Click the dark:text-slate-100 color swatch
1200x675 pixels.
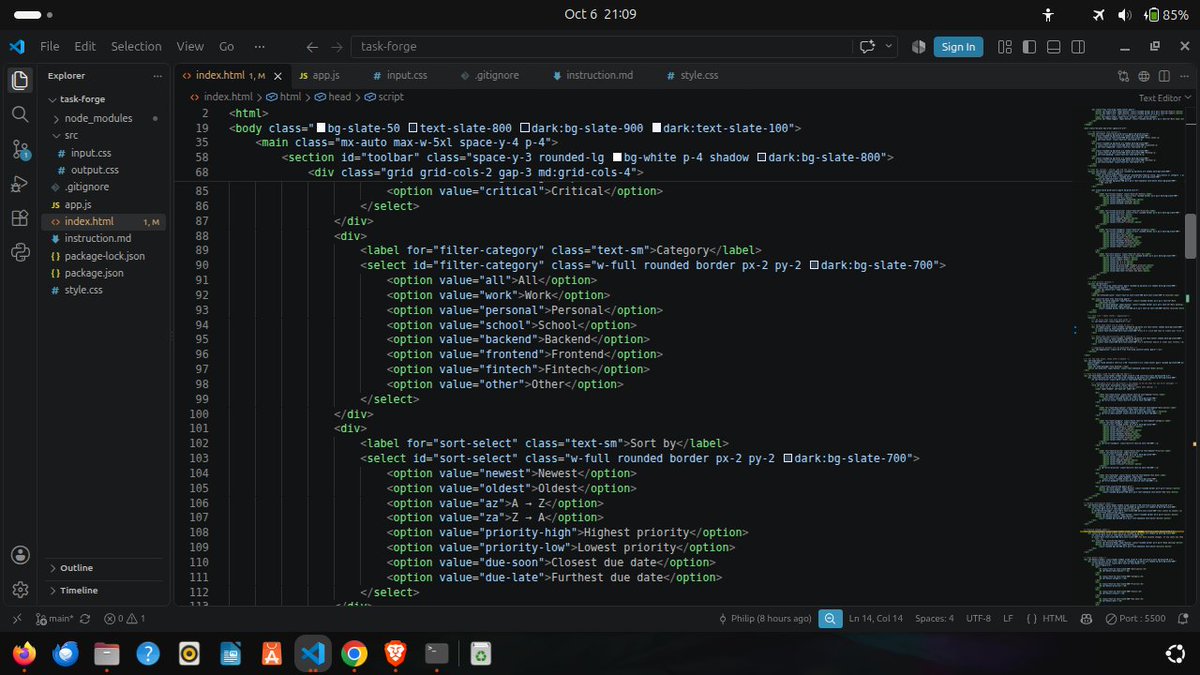point(657,128)
